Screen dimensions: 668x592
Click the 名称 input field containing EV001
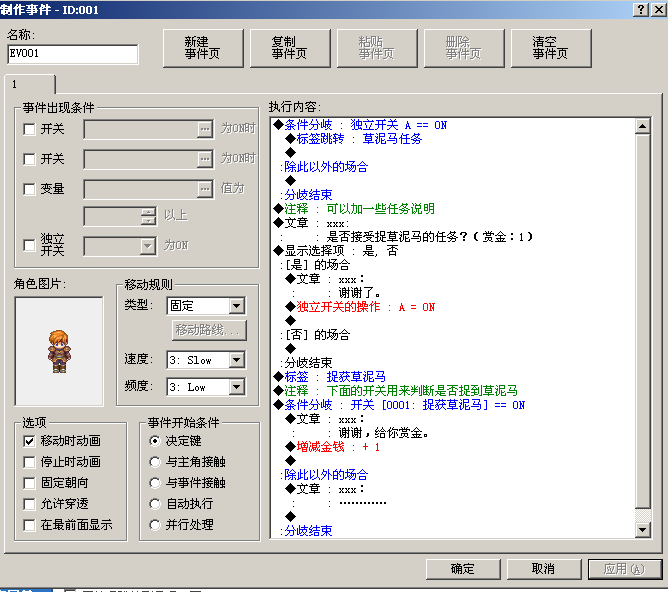pos(73,54)
